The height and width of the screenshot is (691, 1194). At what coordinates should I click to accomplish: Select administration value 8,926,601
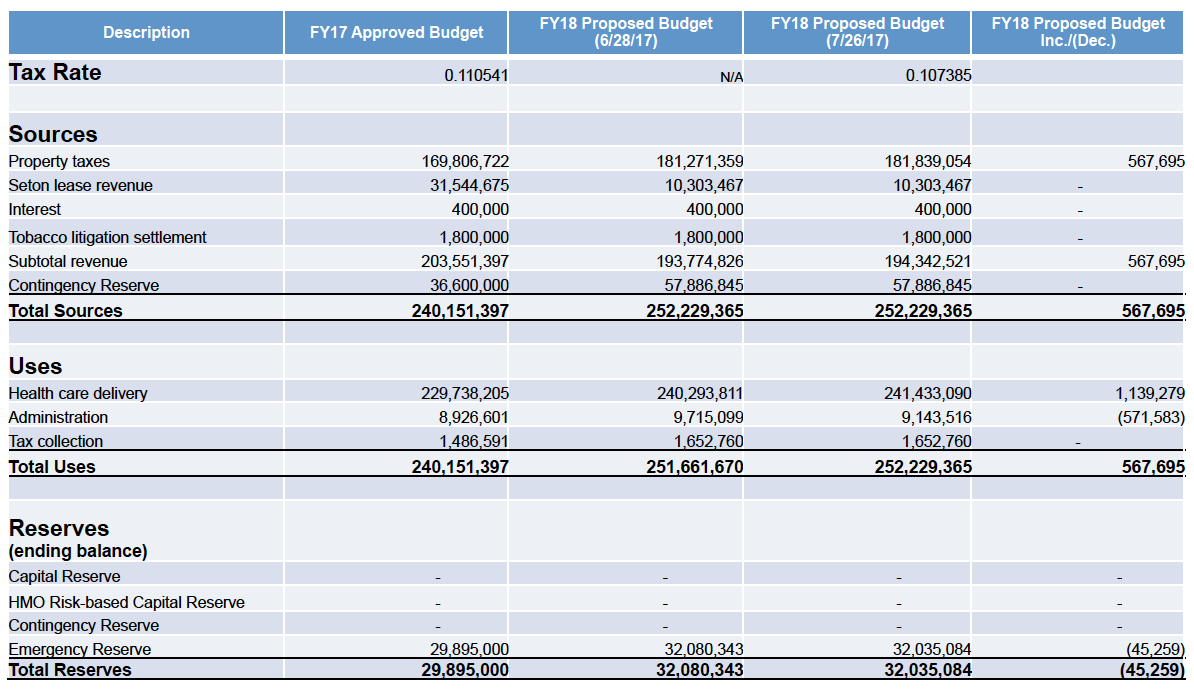coord(474,417)
